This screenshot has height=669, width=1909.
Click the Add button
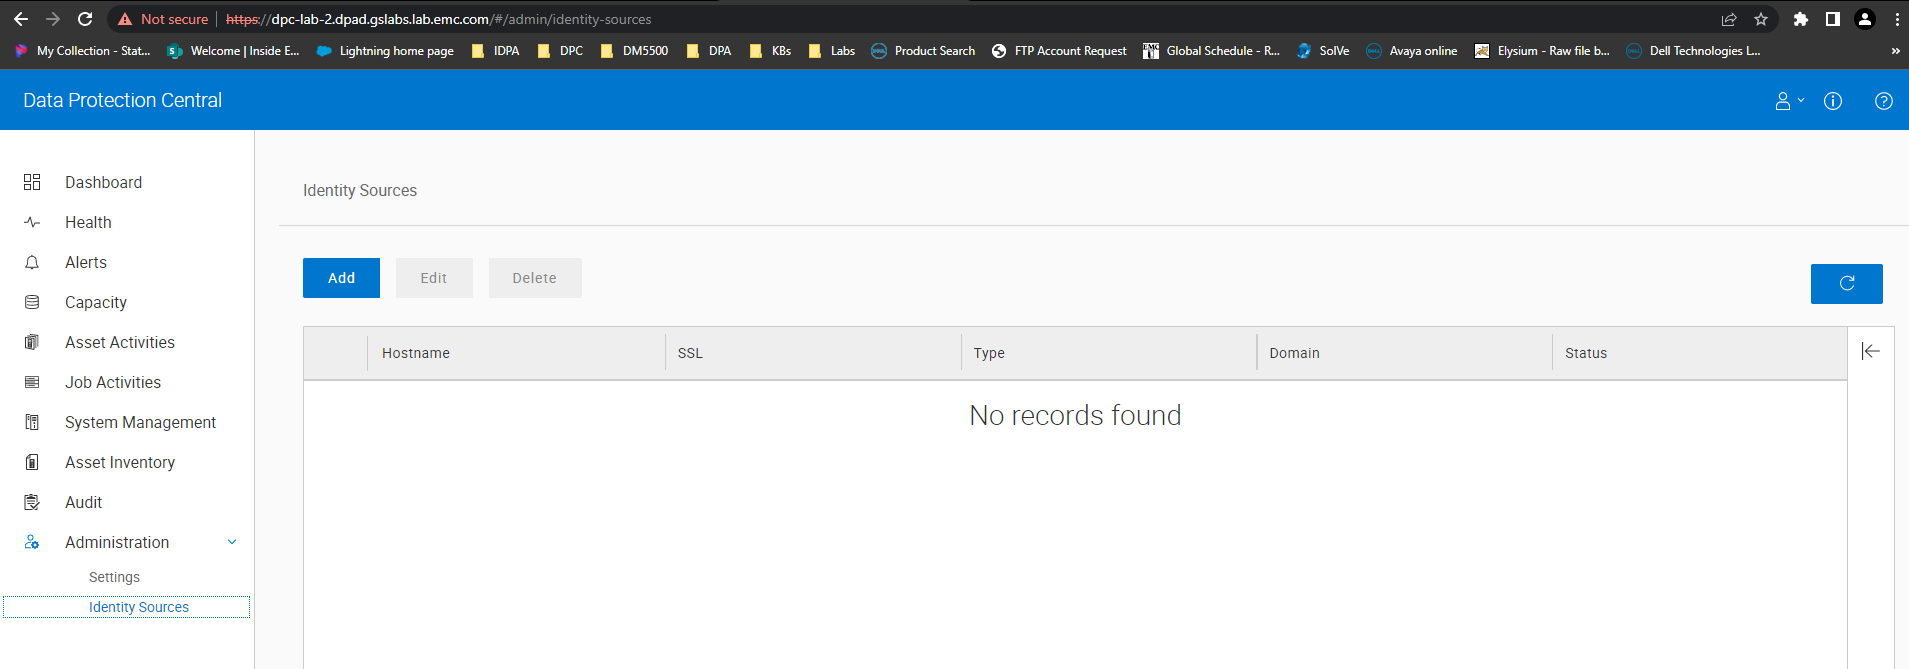point(341,278)
